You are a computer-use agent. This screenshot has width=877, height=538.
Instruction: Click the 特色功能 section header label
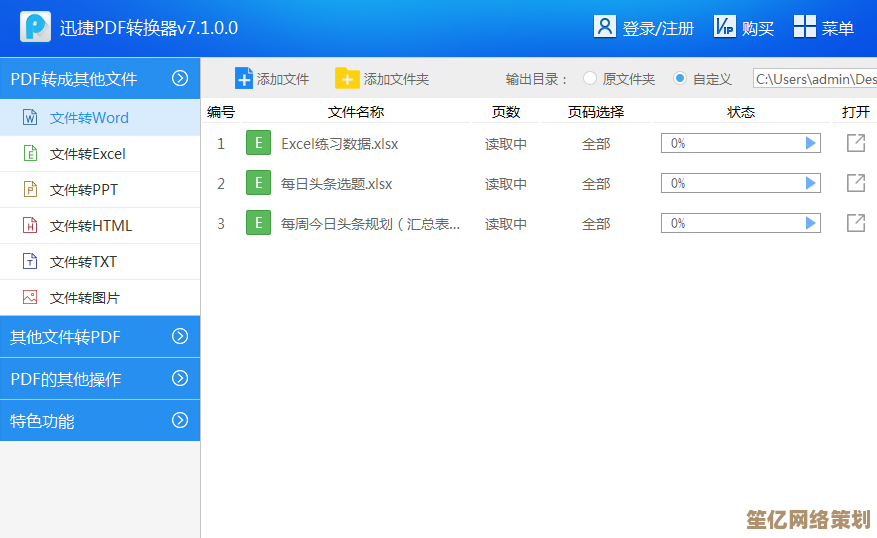pos(42,421)
